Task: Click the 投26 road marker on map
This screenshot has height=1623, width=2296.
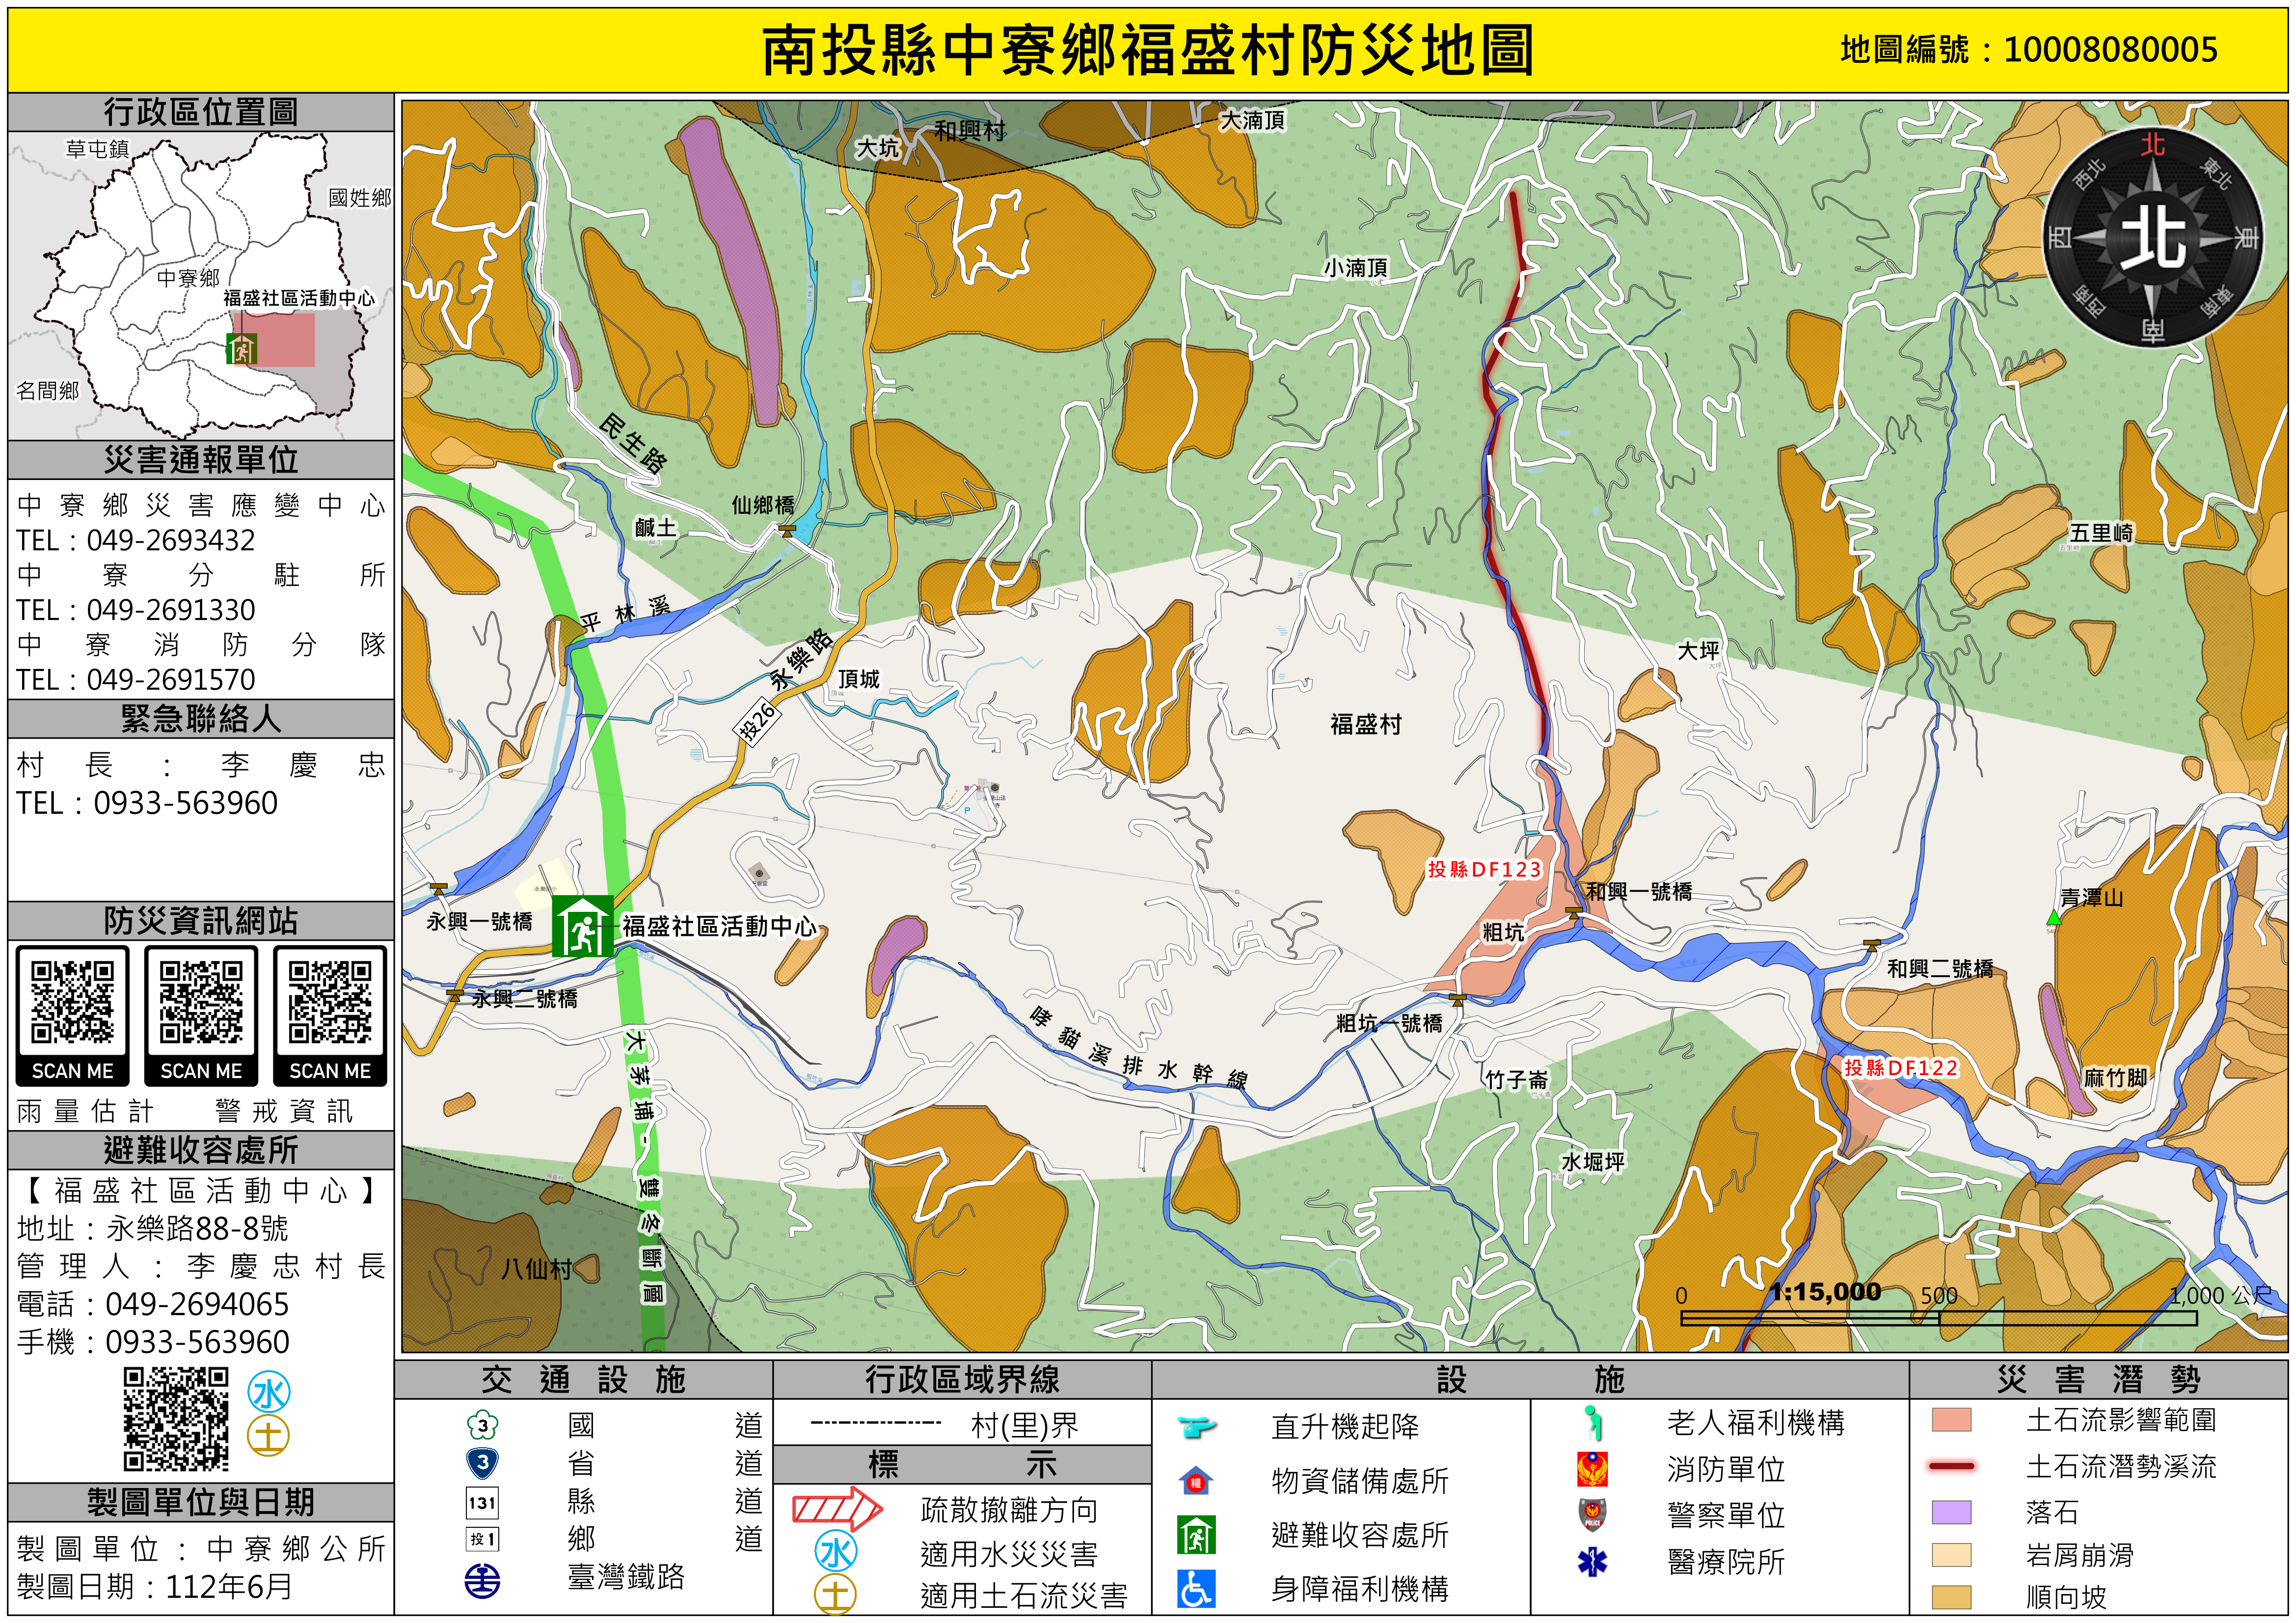Action: [757, 721]
